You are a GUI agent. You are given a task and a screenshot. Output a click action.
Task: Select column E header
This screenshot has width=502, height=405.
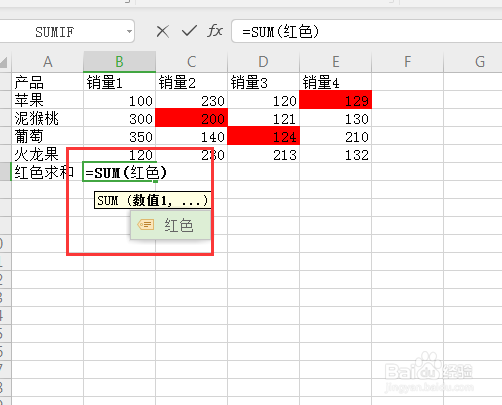[x=335, y=62]
